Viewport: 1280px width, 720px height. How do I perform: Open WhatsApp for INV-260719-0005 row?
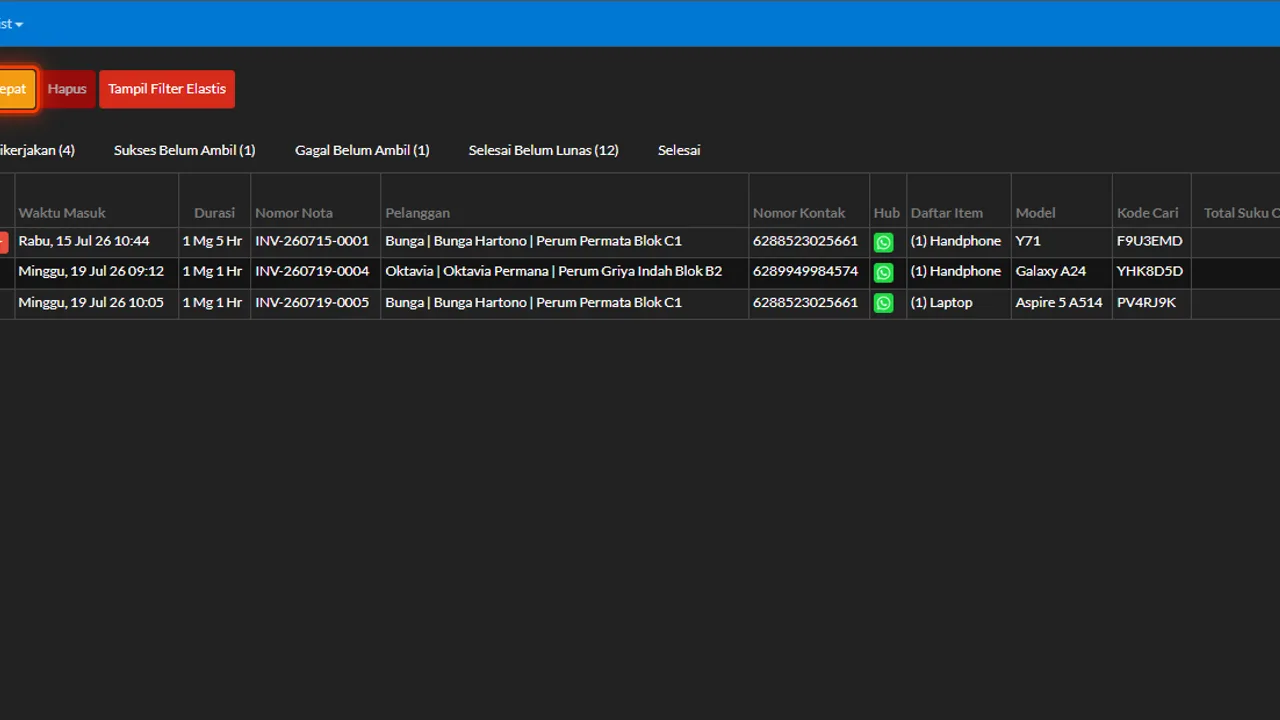pos(883,303)
